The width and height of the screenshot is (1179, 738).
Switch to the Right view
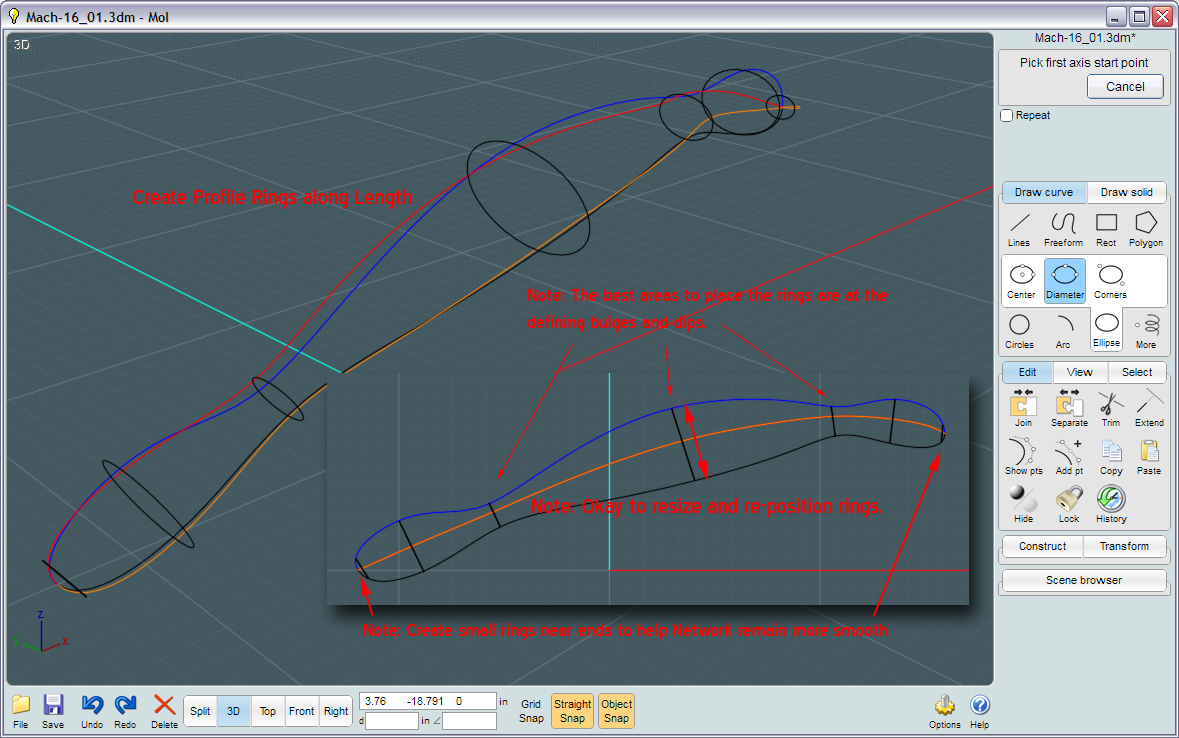click(x=335, y=711)
